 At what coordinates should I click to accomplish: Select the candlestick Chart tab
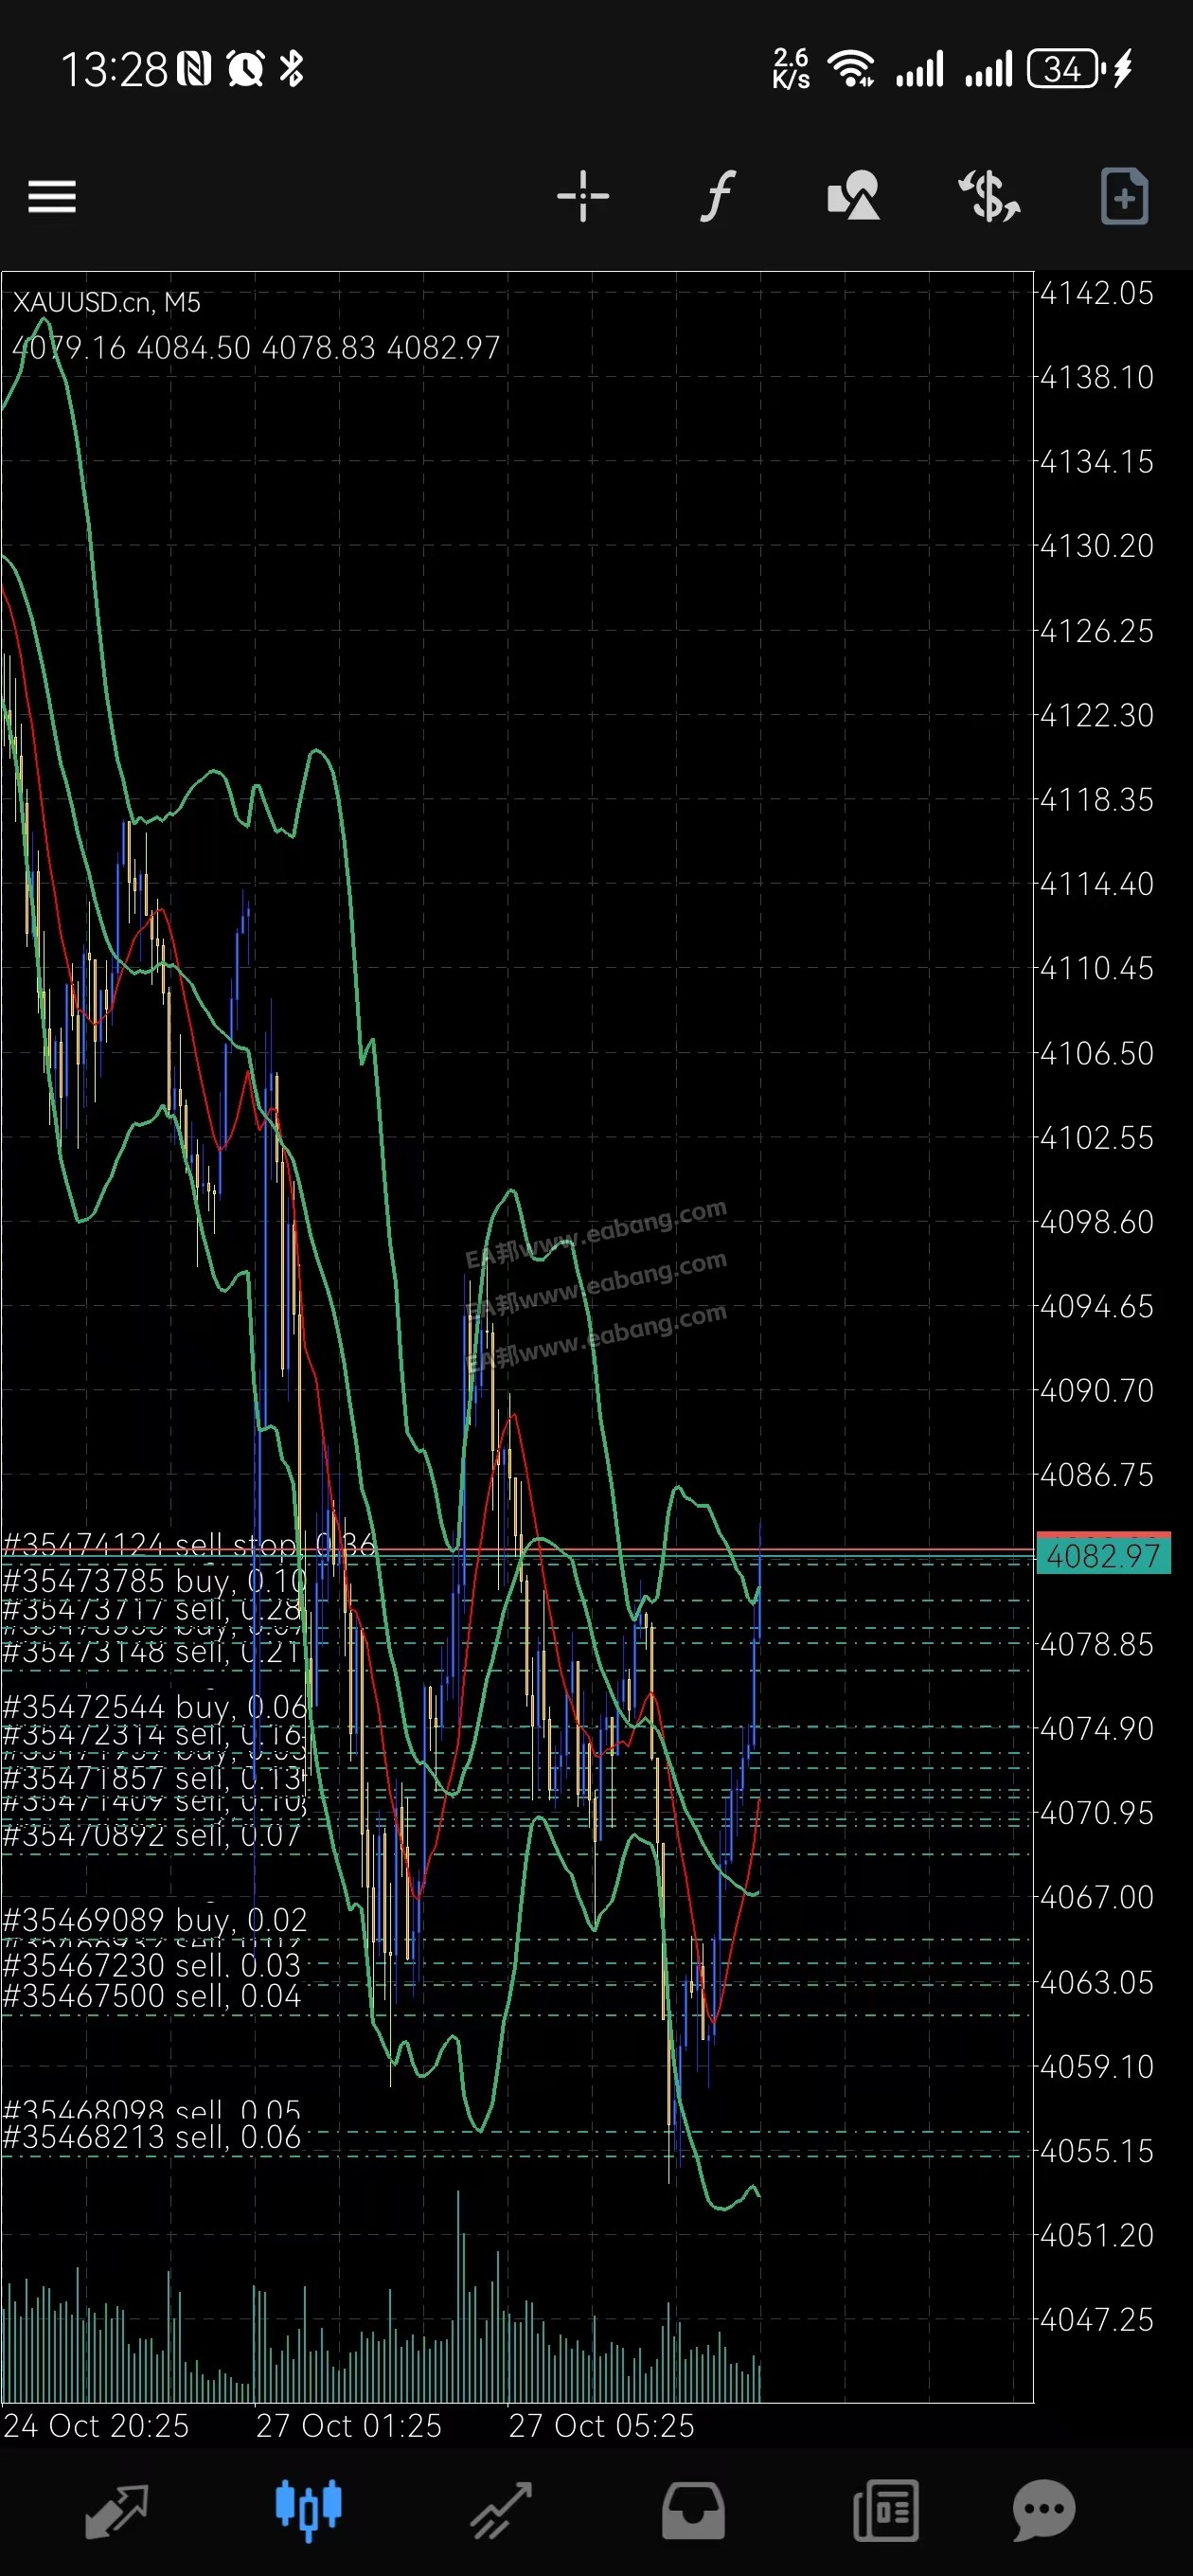pos(308,2510)
